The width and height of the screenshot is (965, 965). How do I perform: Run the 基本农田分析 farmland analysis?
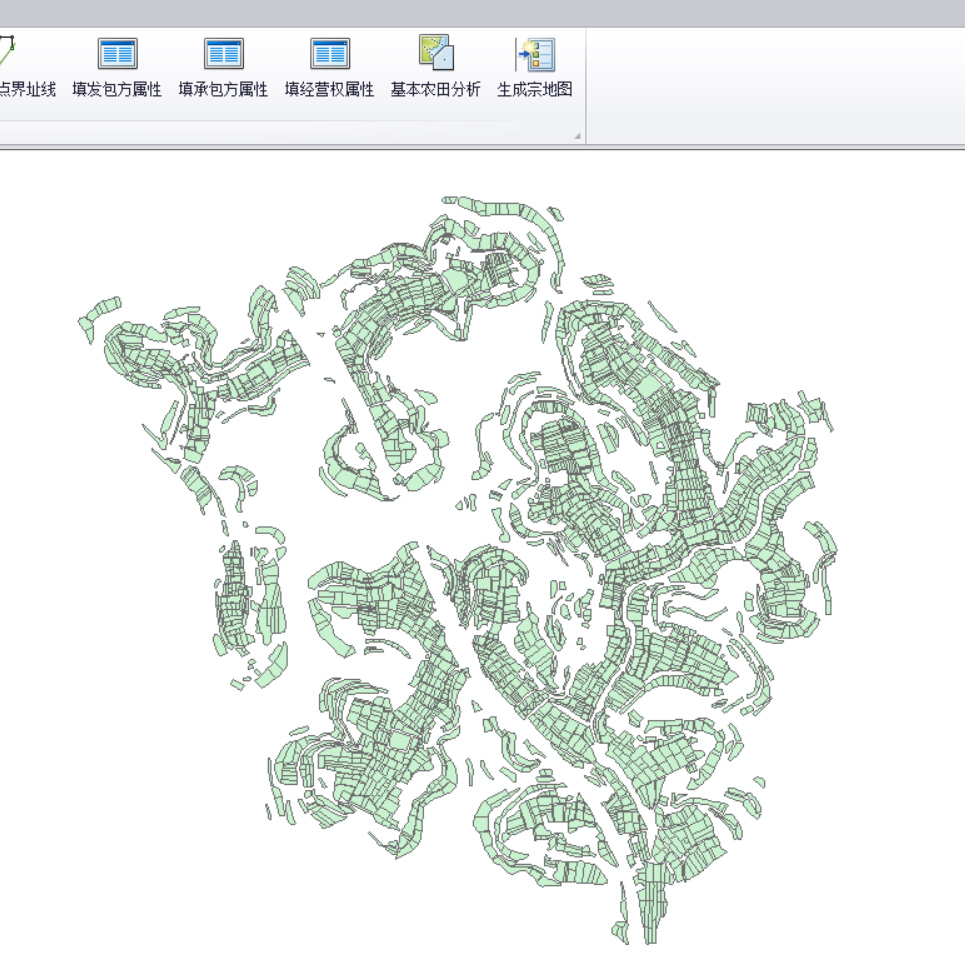click(435, 68)
